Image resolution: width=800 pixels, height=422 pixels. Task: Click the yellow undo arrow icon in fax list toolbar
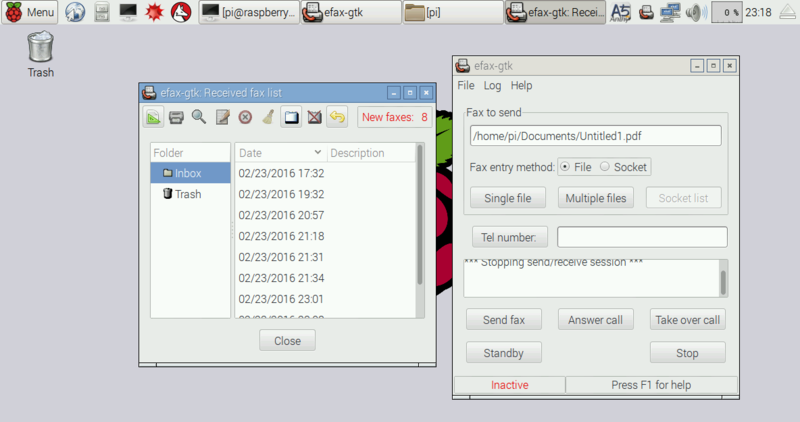pyautogui.click(x=337, y=117)
